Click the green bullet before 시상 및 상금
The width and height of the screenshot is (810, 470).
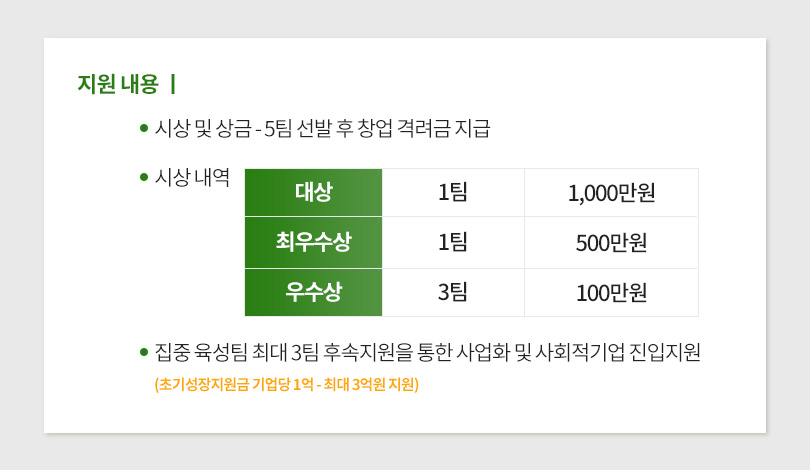tap(144, 128)
